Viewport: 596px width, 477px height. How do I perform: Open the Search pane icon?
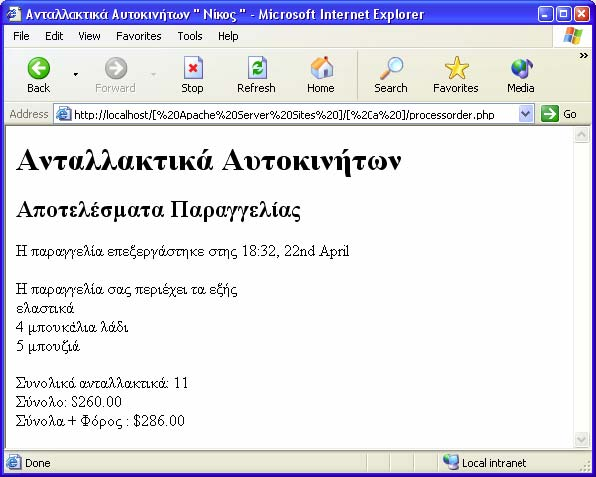coord(391,68)
